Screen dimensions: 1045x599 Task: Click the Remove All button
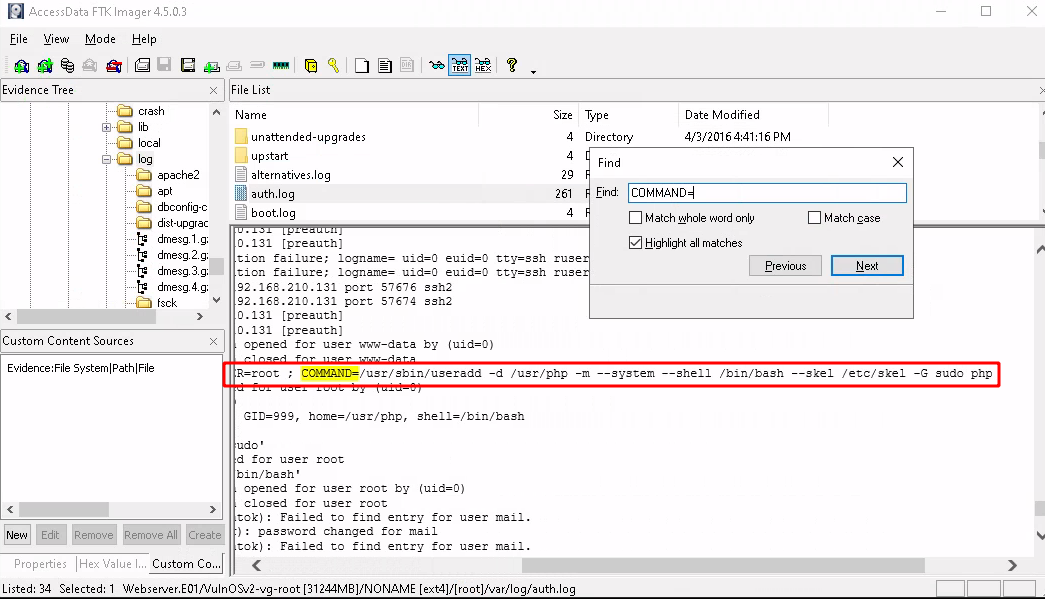(x=151, y=535)
